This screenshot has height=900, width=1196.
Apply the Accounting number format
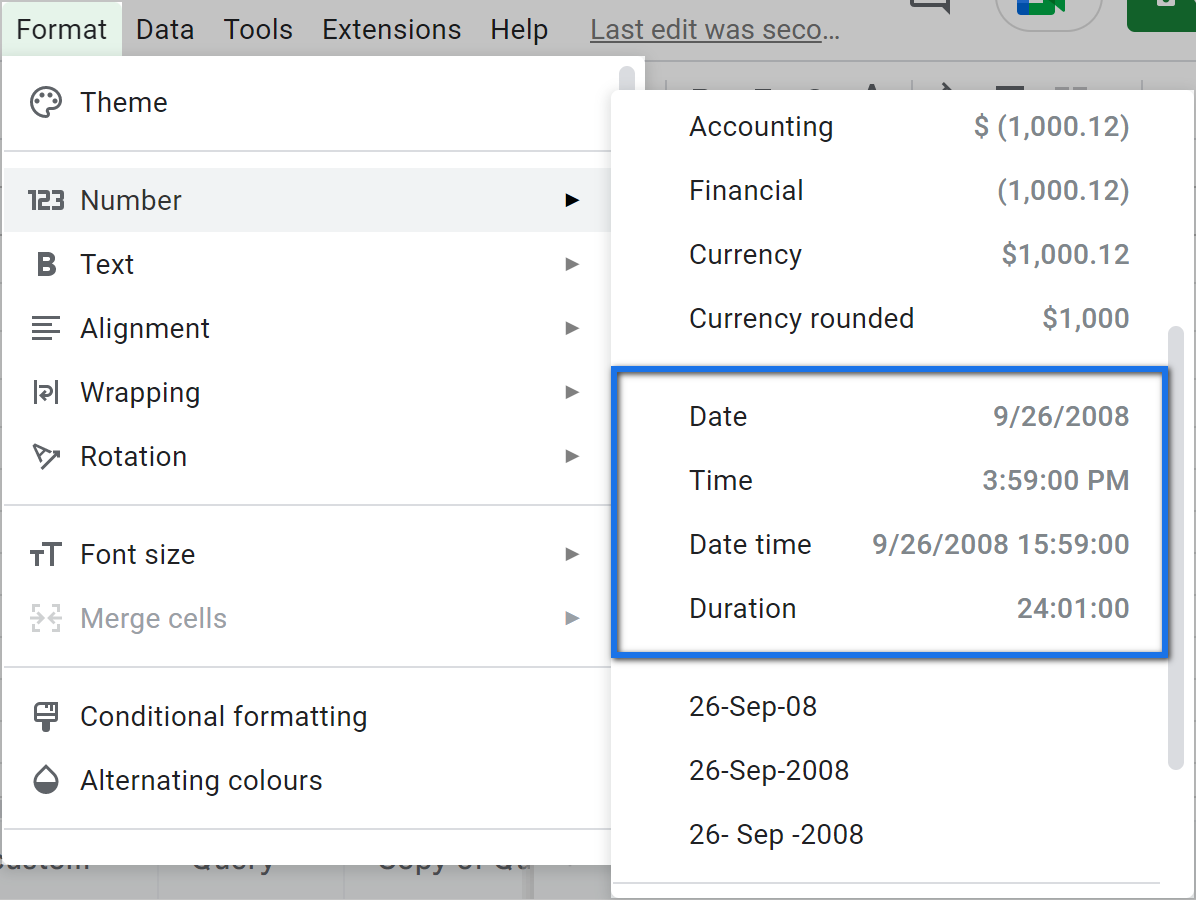(889, 127)
